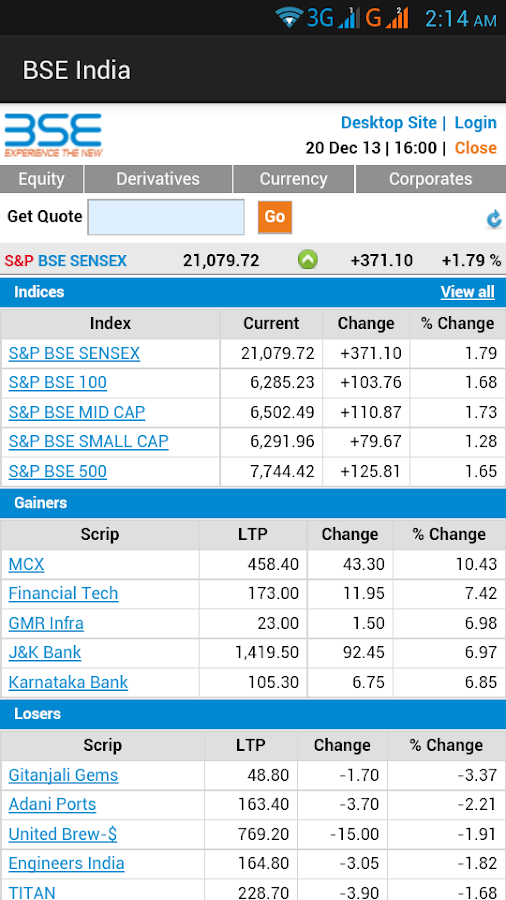Open the Karnataka Bank scrip link

pyautogui.click(x=68, y=682)
